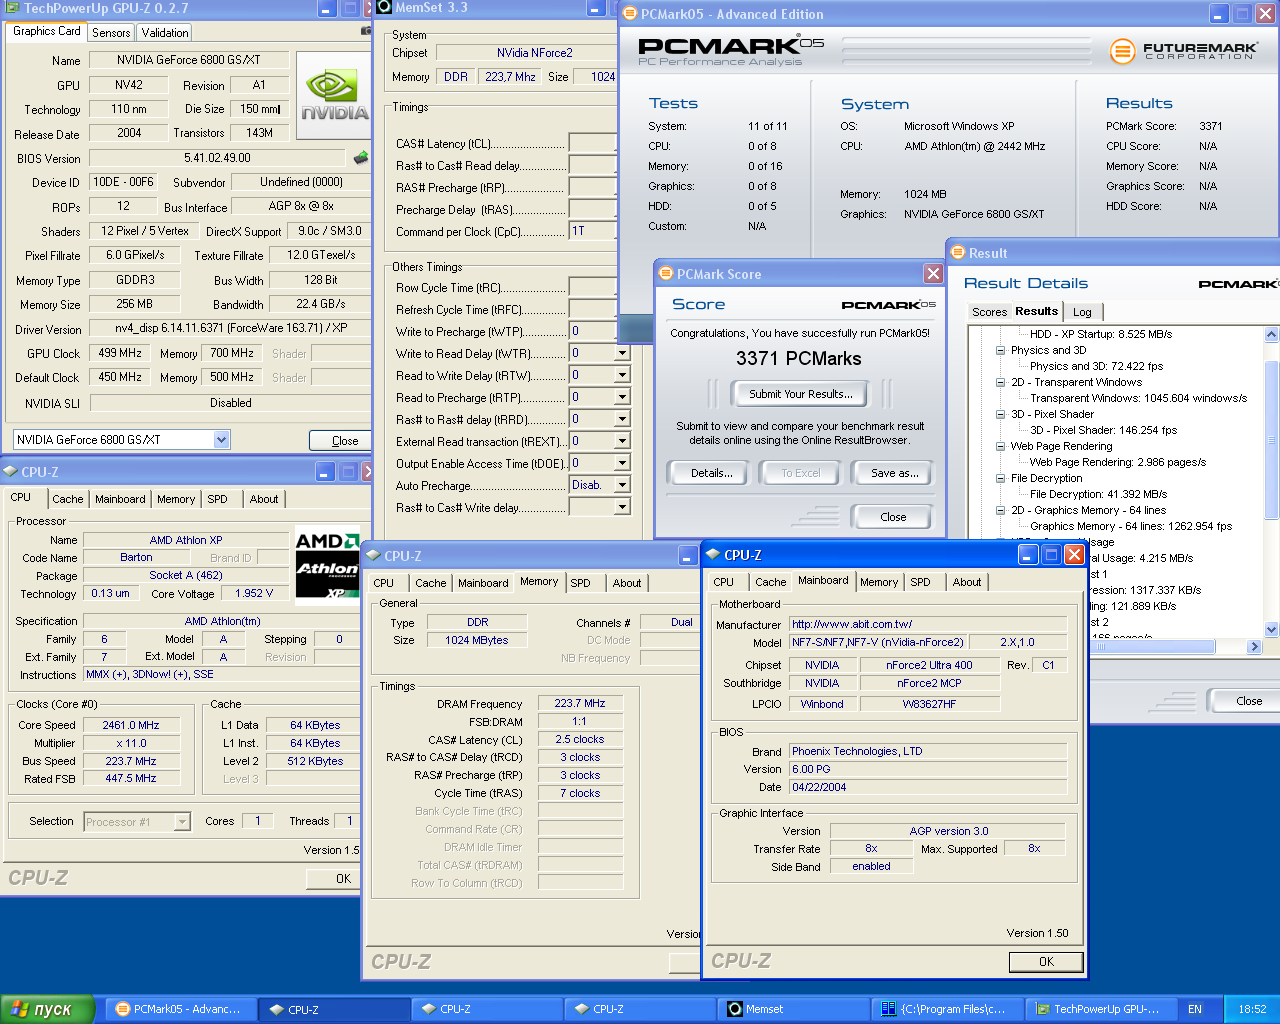Open the Auto Precharge dropdown in MemSet
1280x1024 pixels.
coord(622,485)
